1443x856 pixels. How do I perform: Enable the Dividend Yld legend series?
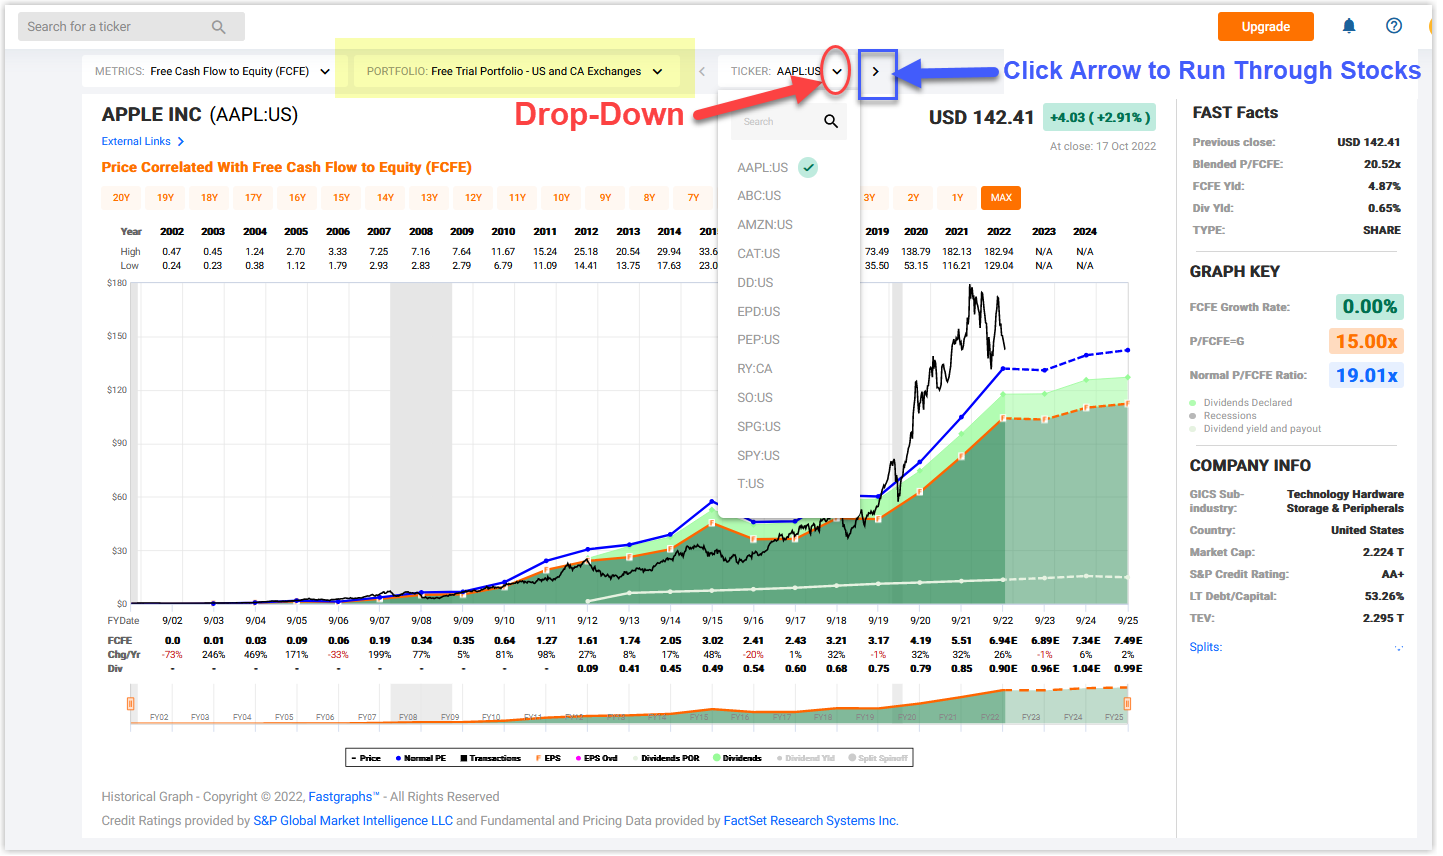click(806, 759)
